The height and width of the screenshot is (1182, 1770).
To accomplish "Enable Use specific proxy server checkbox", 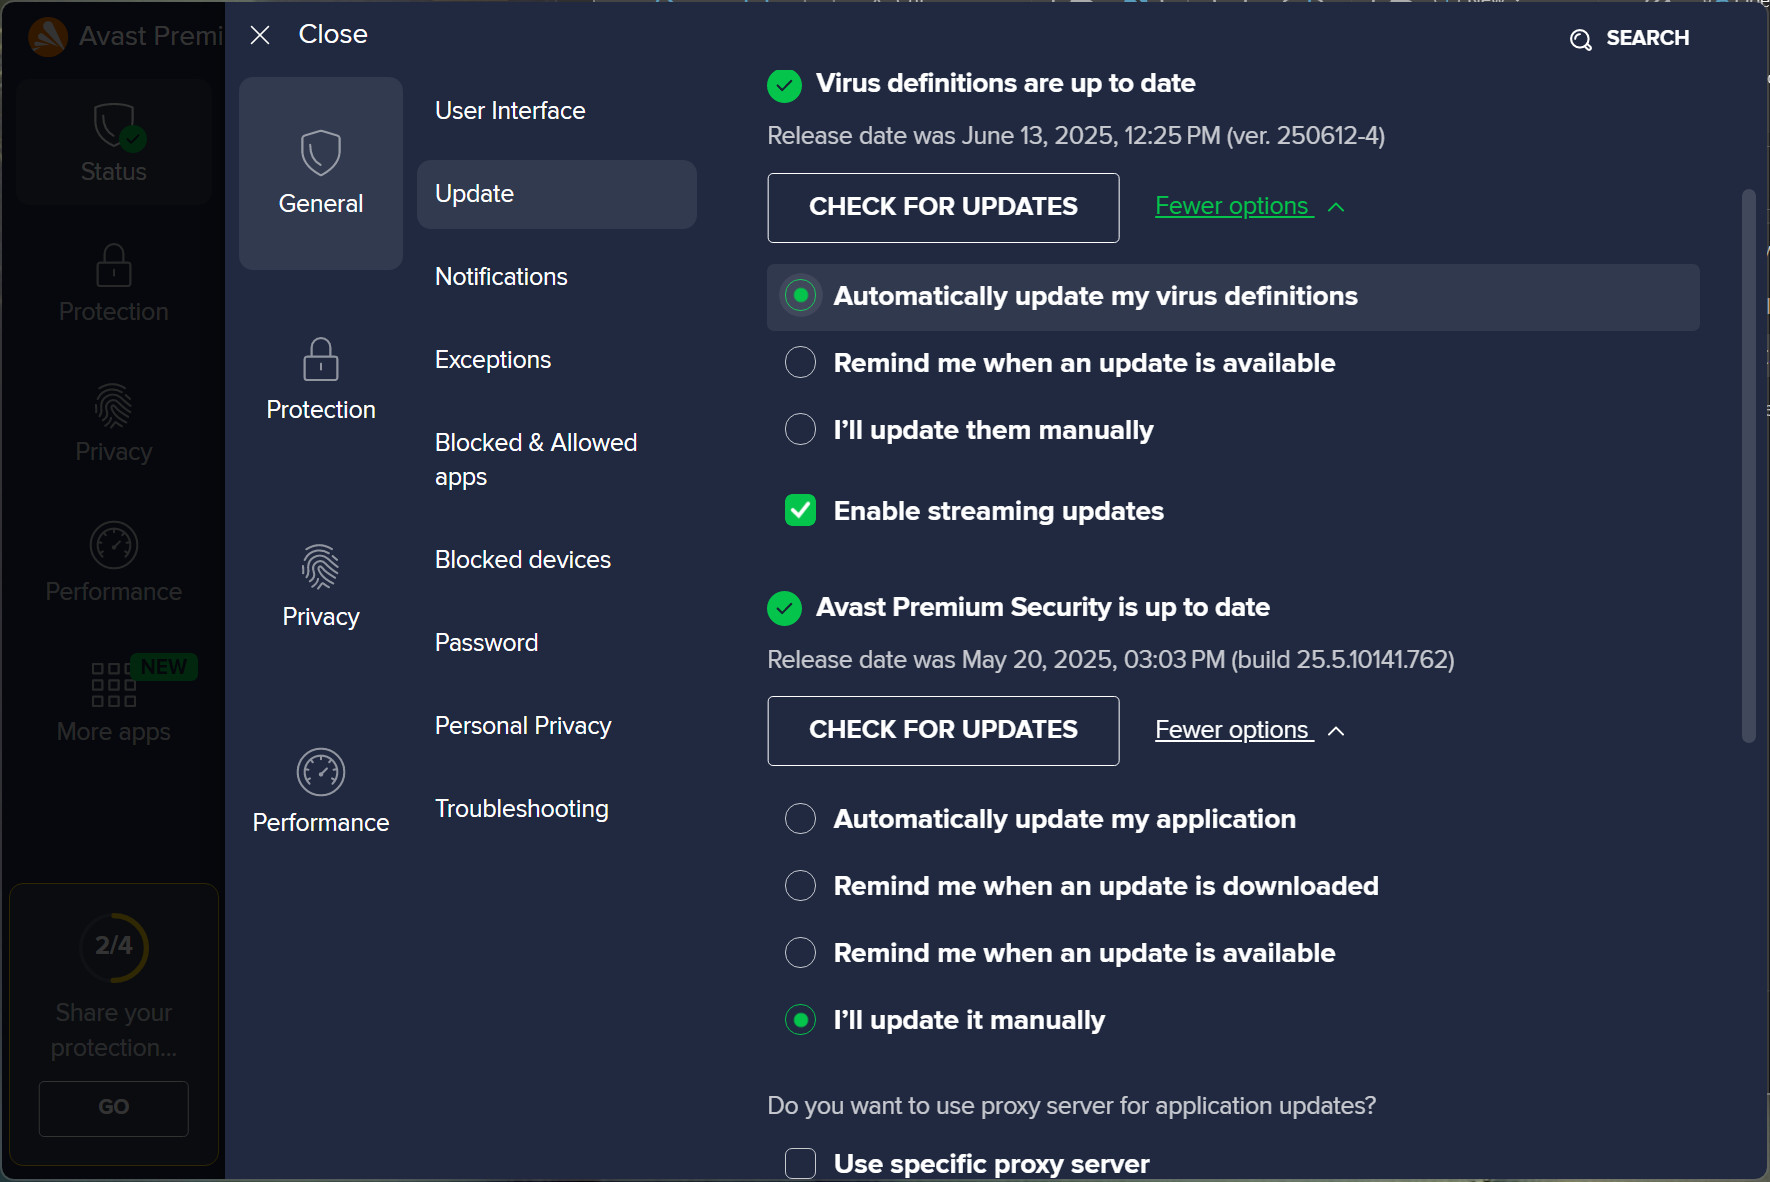I will point(800,1163).
